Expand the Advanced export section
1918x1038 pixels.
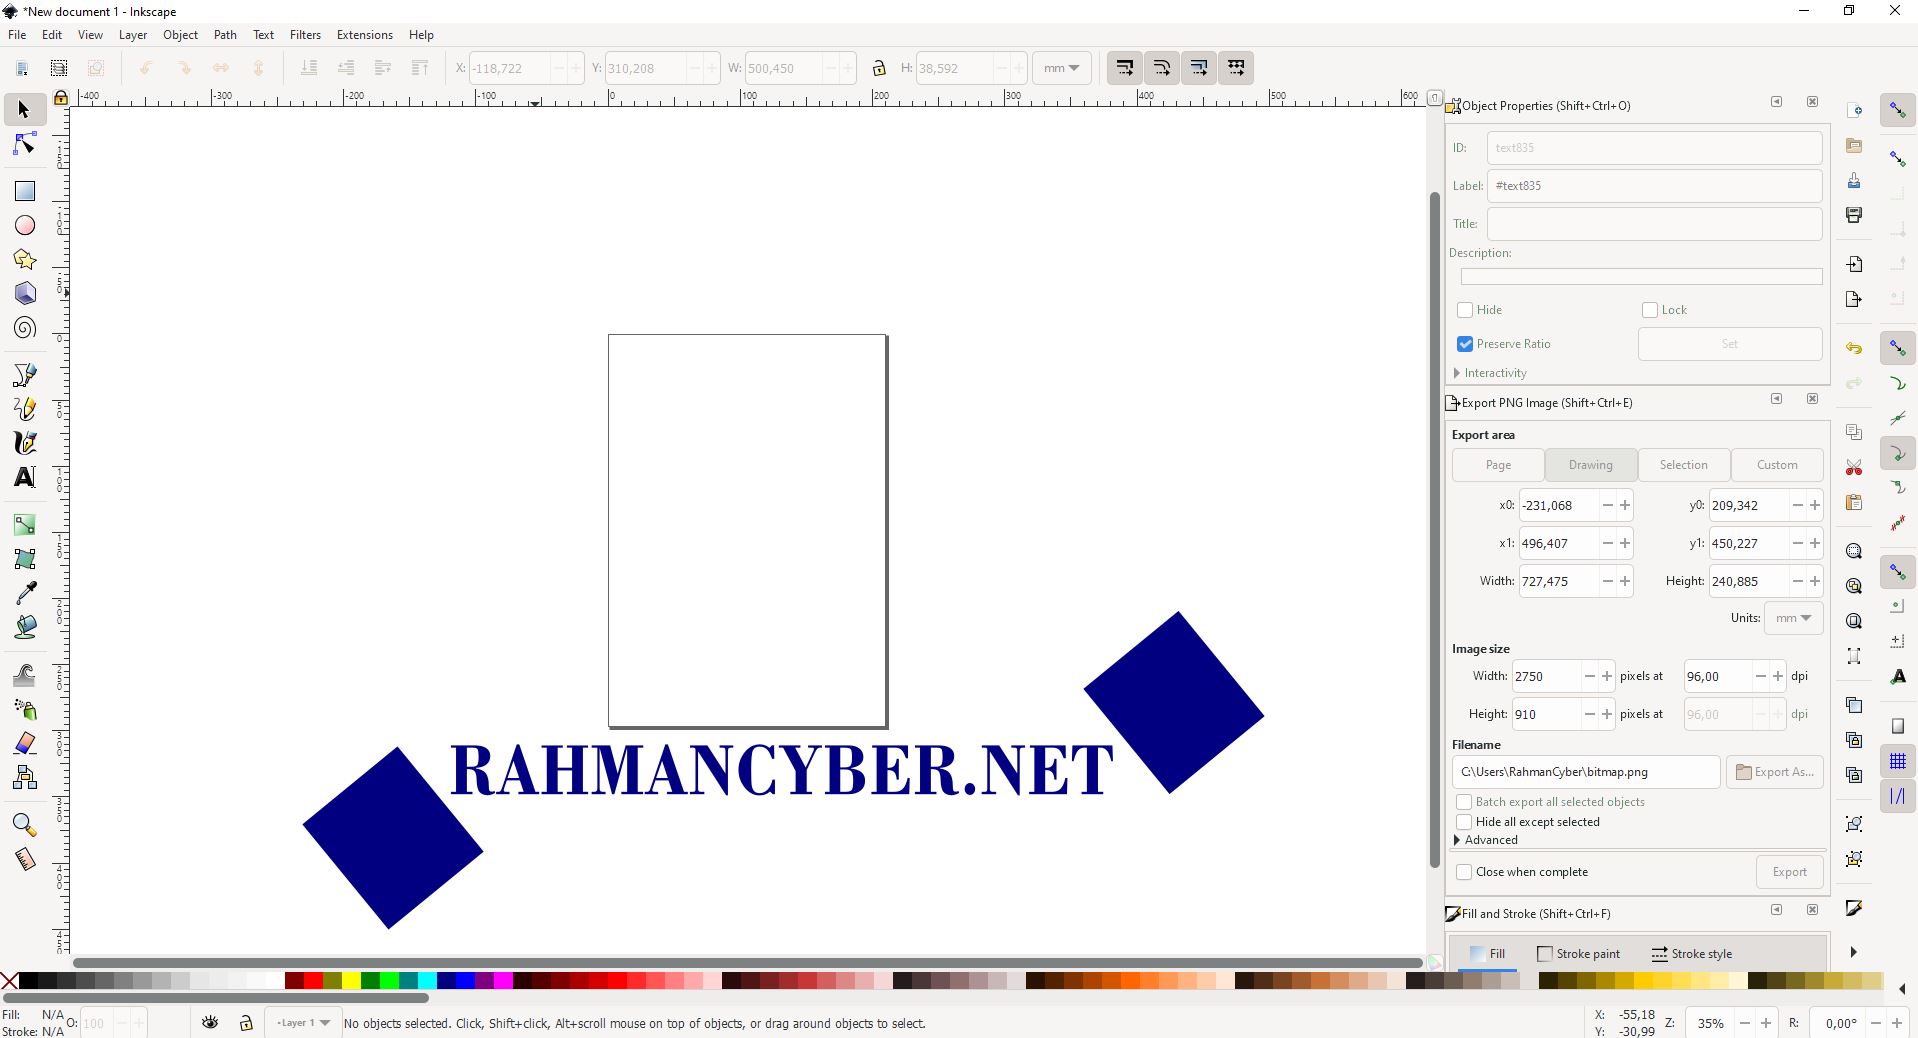pos(1485,840)
